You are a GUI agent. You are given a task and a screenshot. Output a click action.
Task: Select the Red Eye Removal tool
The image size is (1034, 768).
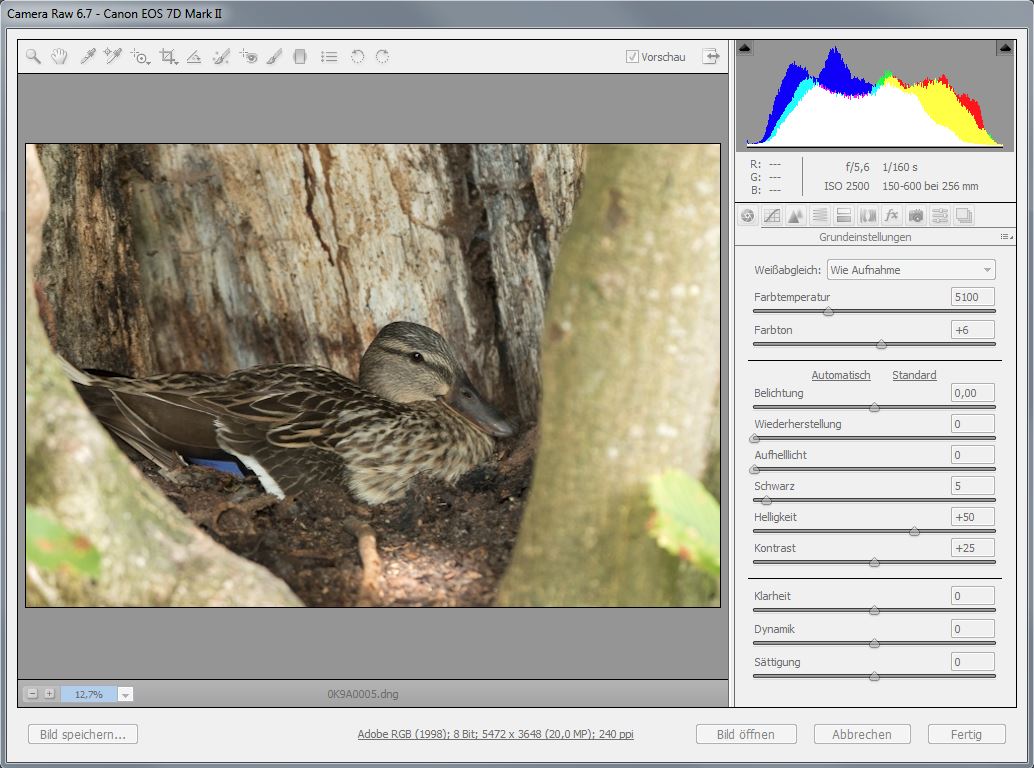pos(248,57)
